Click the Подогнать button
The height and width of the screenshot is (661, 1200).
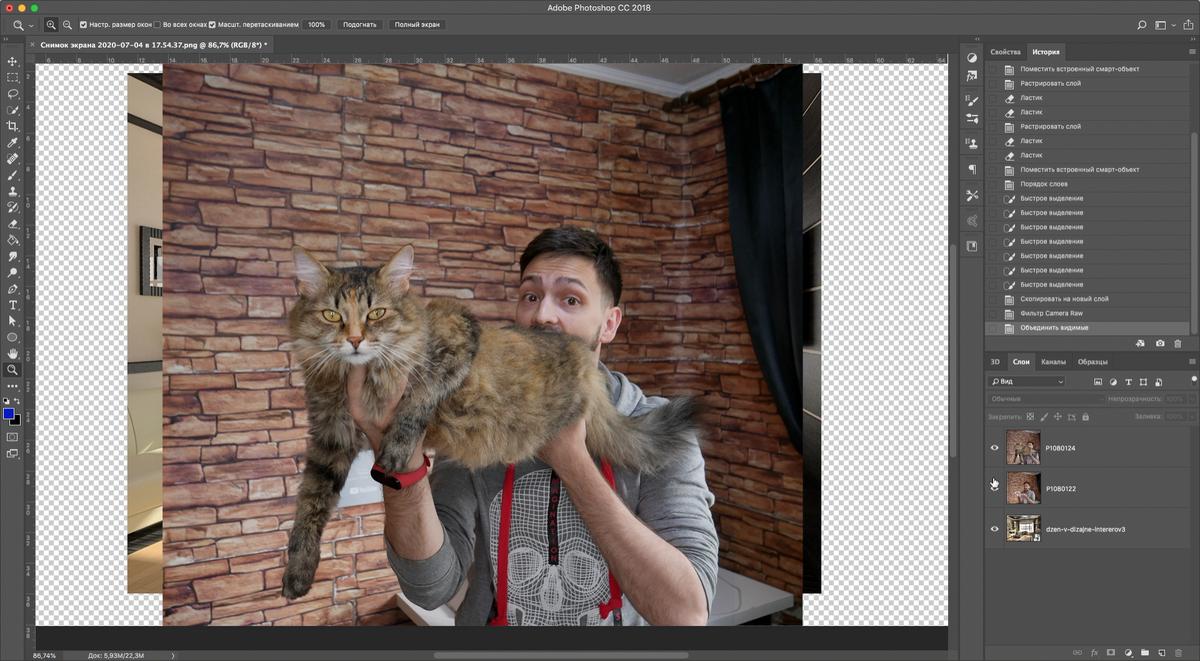tap(359, 24)
